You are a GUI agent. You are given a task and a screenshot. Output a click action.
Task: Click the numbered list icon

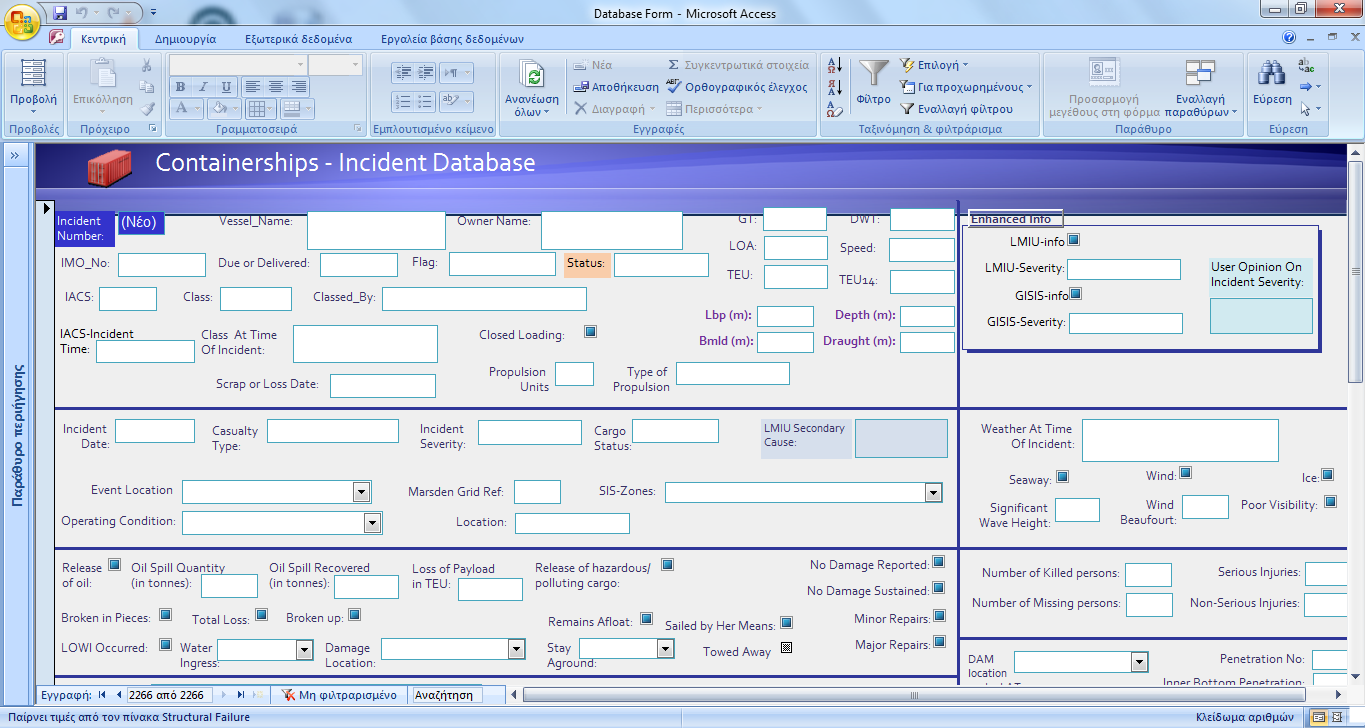pos(403,102)
